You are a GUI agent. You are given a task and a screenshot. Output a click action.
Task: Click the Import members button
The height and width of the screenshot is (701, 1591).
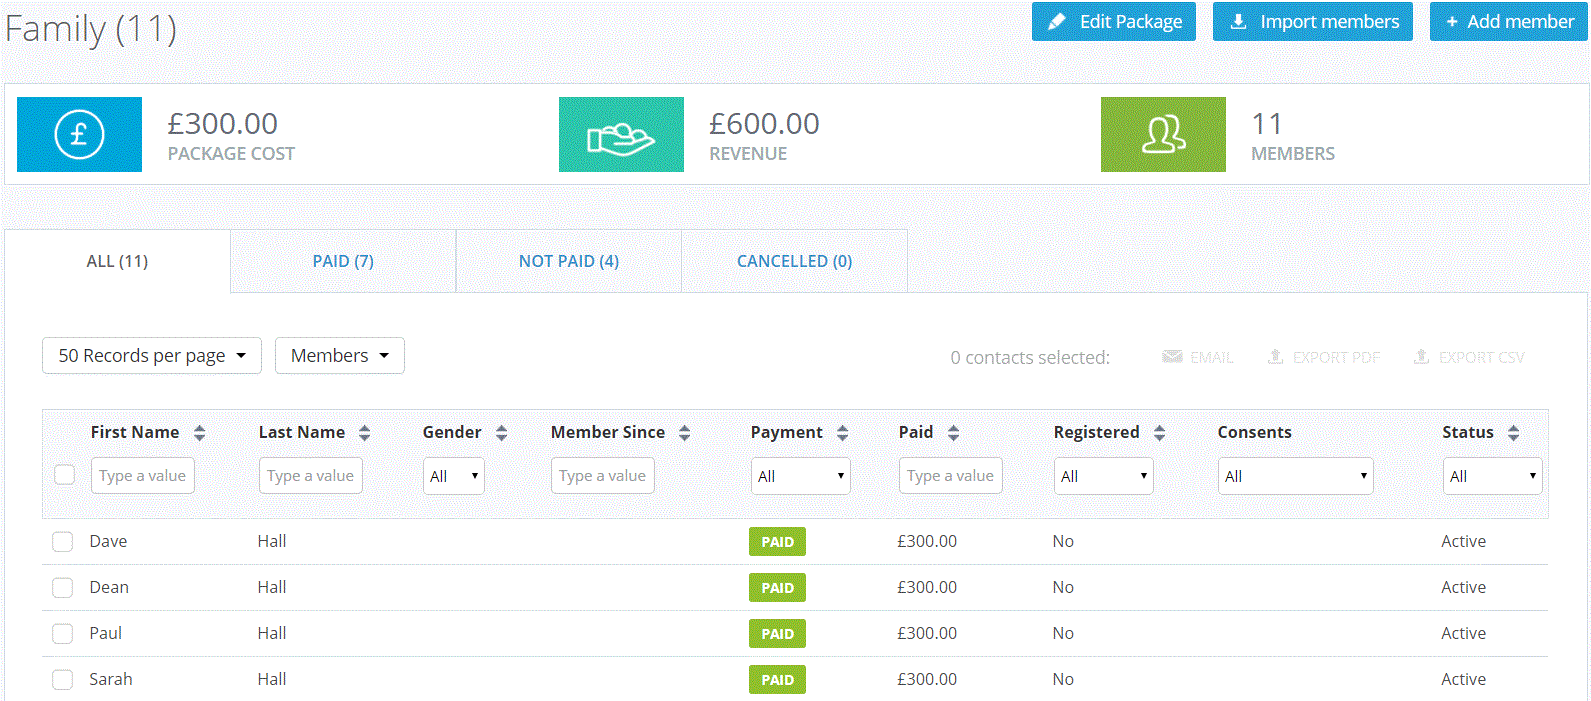pos(1313,22)
